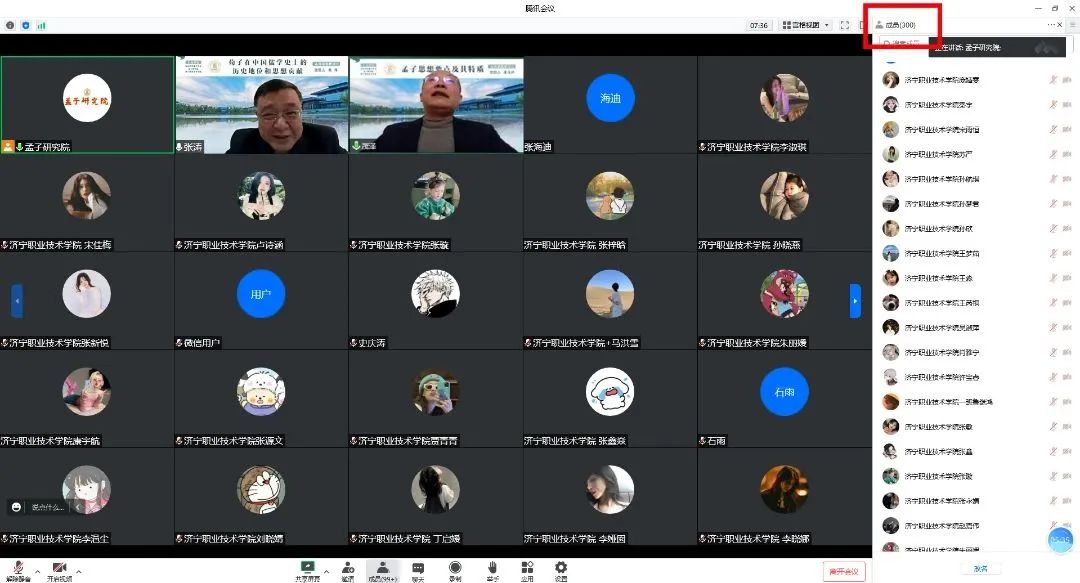Open the Settings gear icon
Viewport: 1080px width, 583px height.
click(561, 568)
